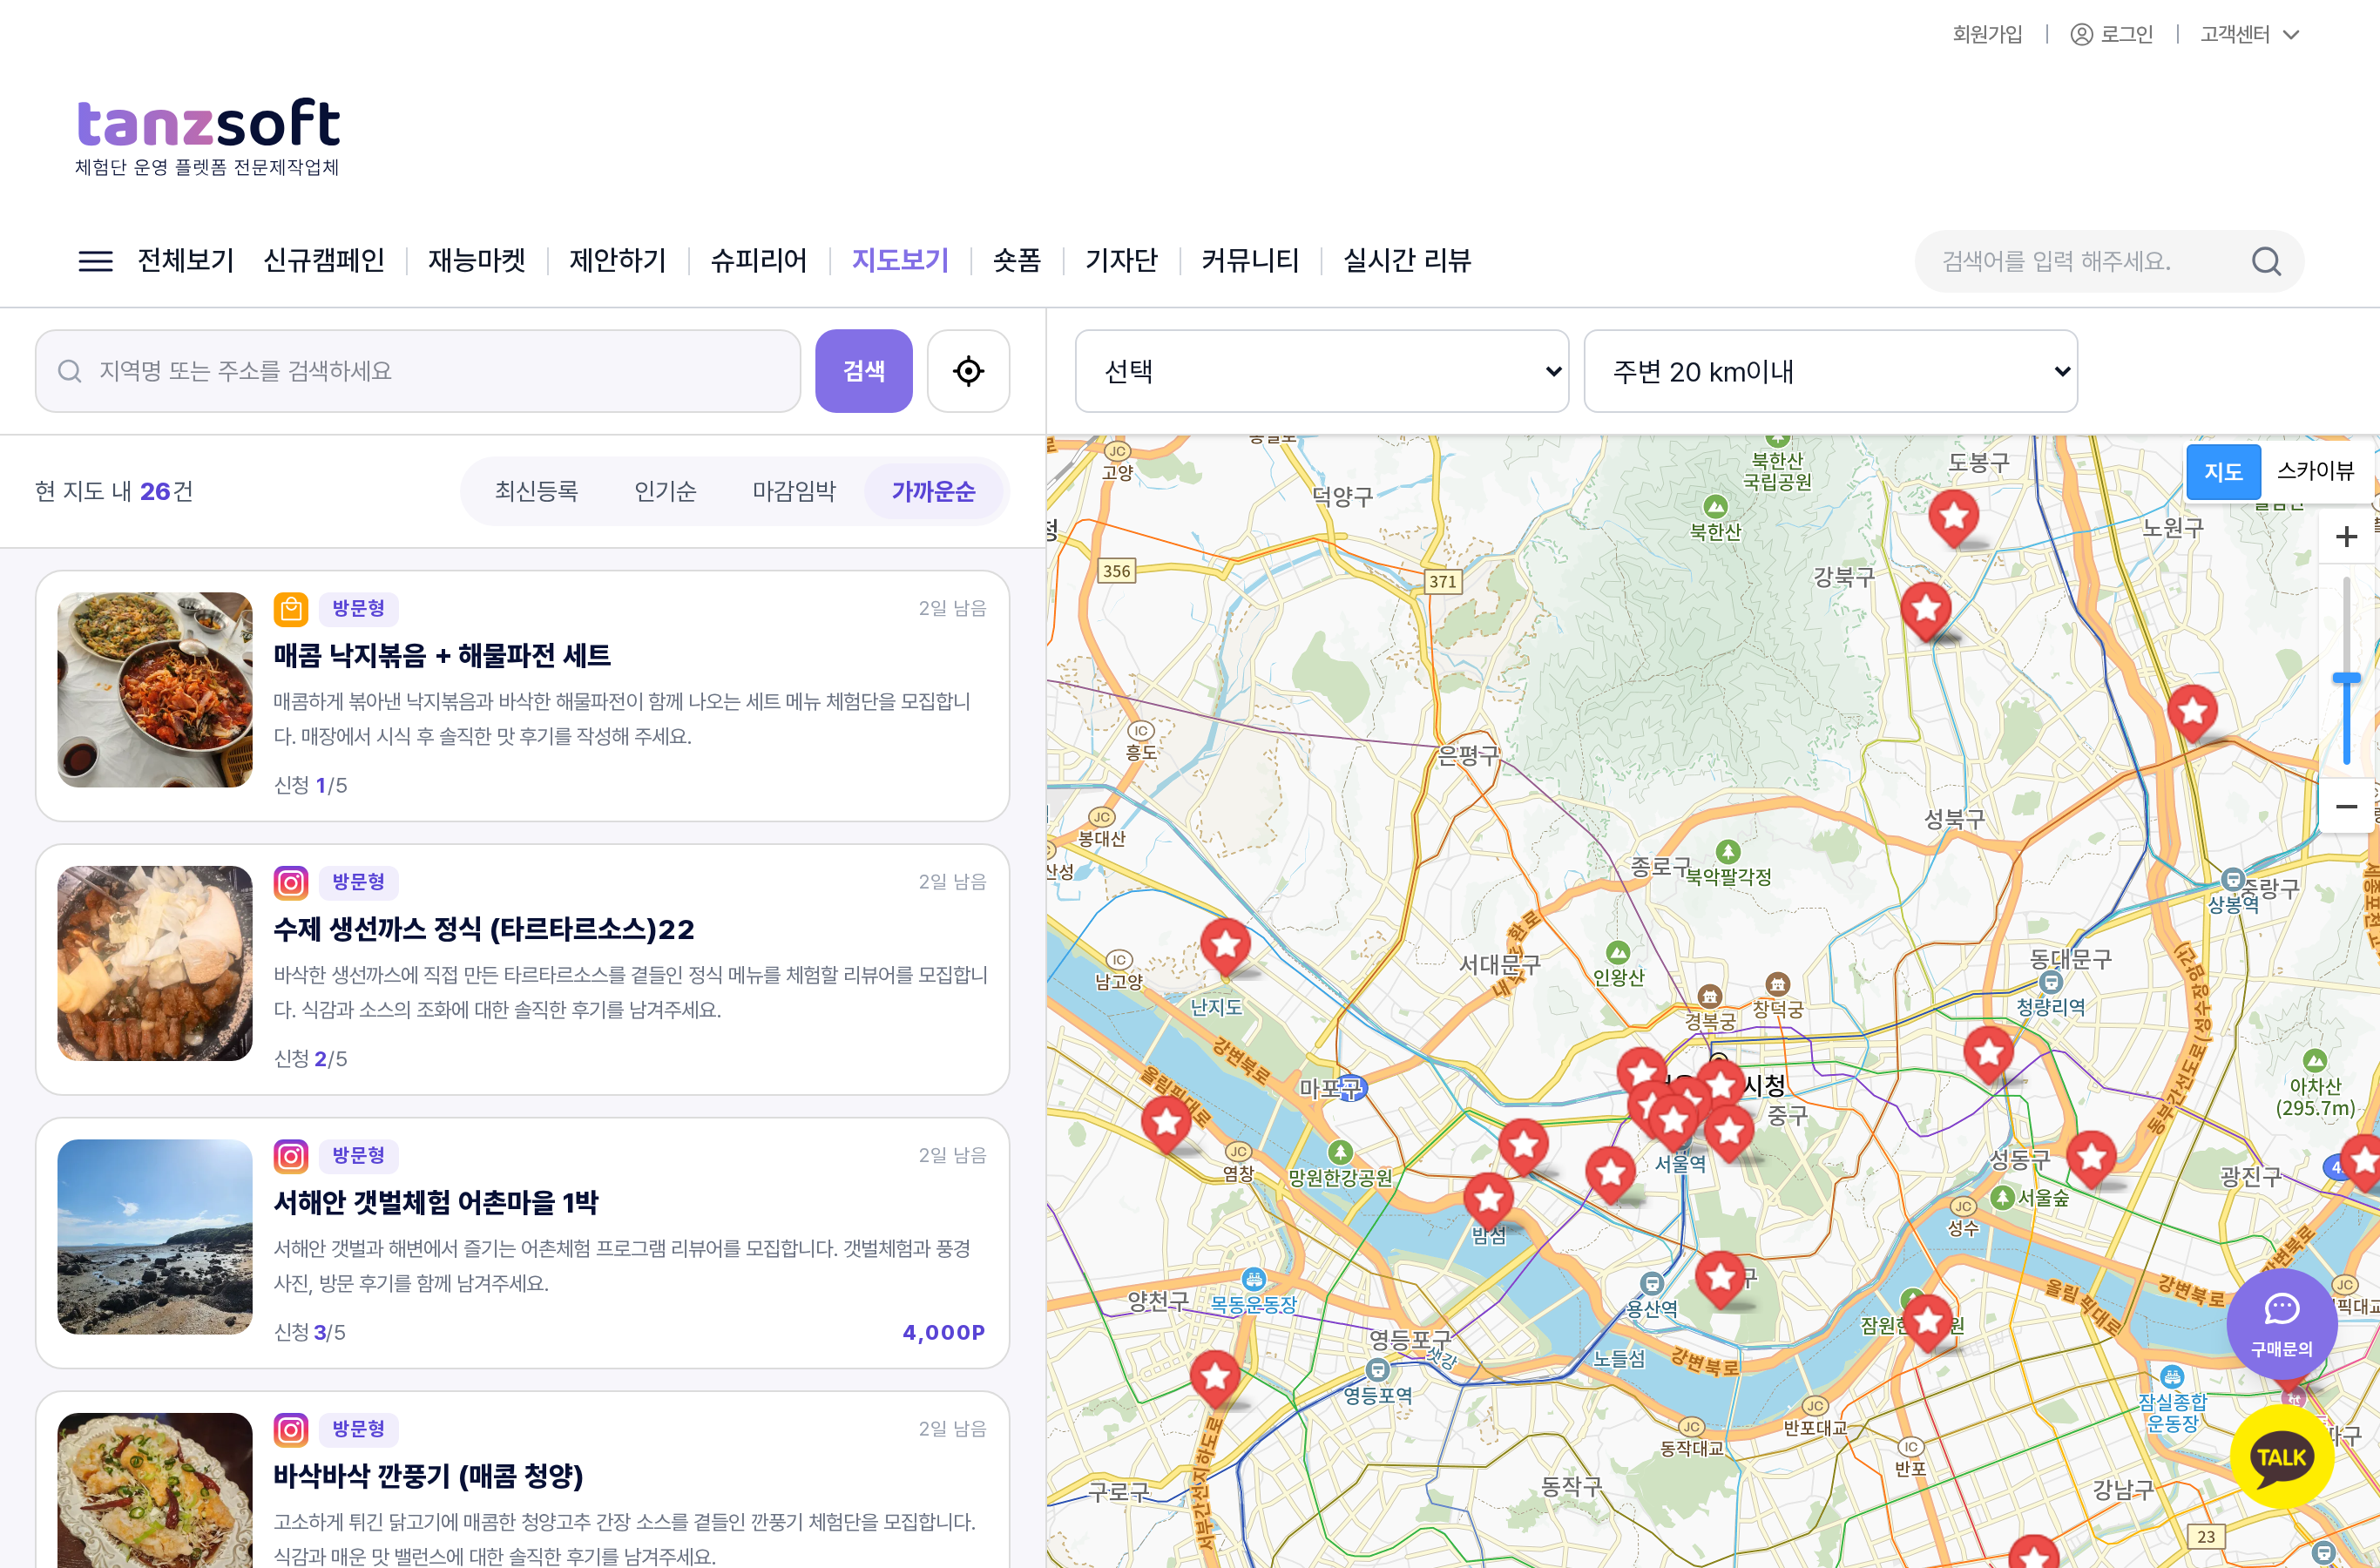The height and width of the screenshot is (1568, 2380).
Task: Open the 주변 20 km이내 dropdown
Action: click(1830, 371)
